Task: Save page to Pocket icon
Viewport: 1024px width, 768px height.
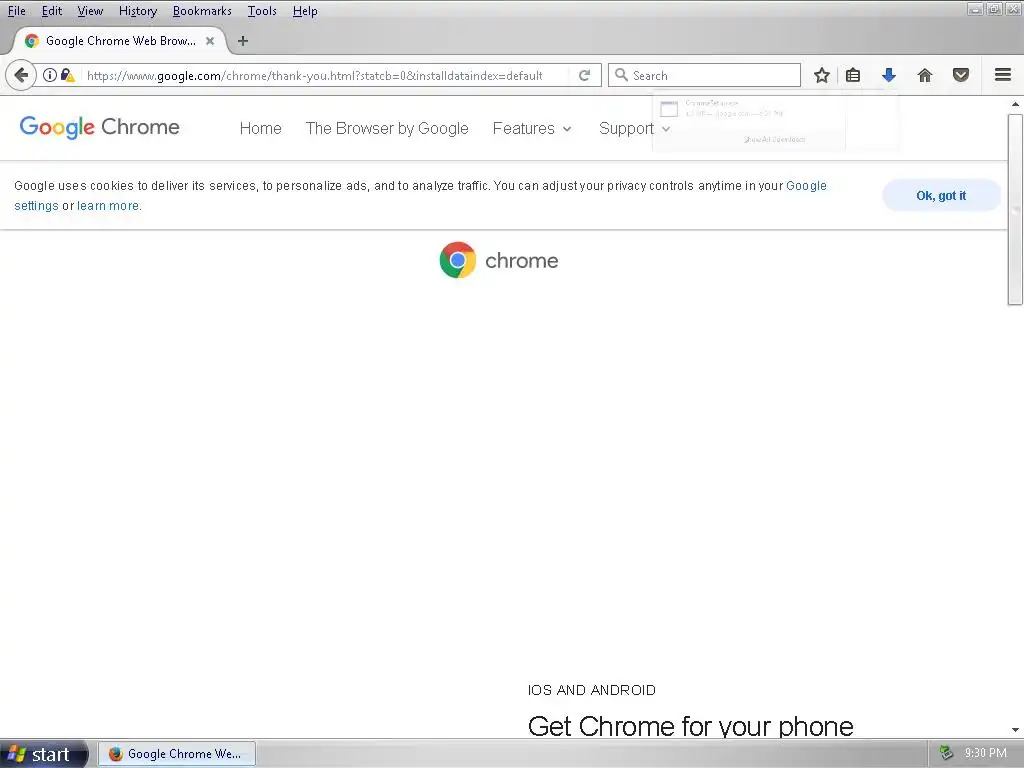Action: coord(961,75)
